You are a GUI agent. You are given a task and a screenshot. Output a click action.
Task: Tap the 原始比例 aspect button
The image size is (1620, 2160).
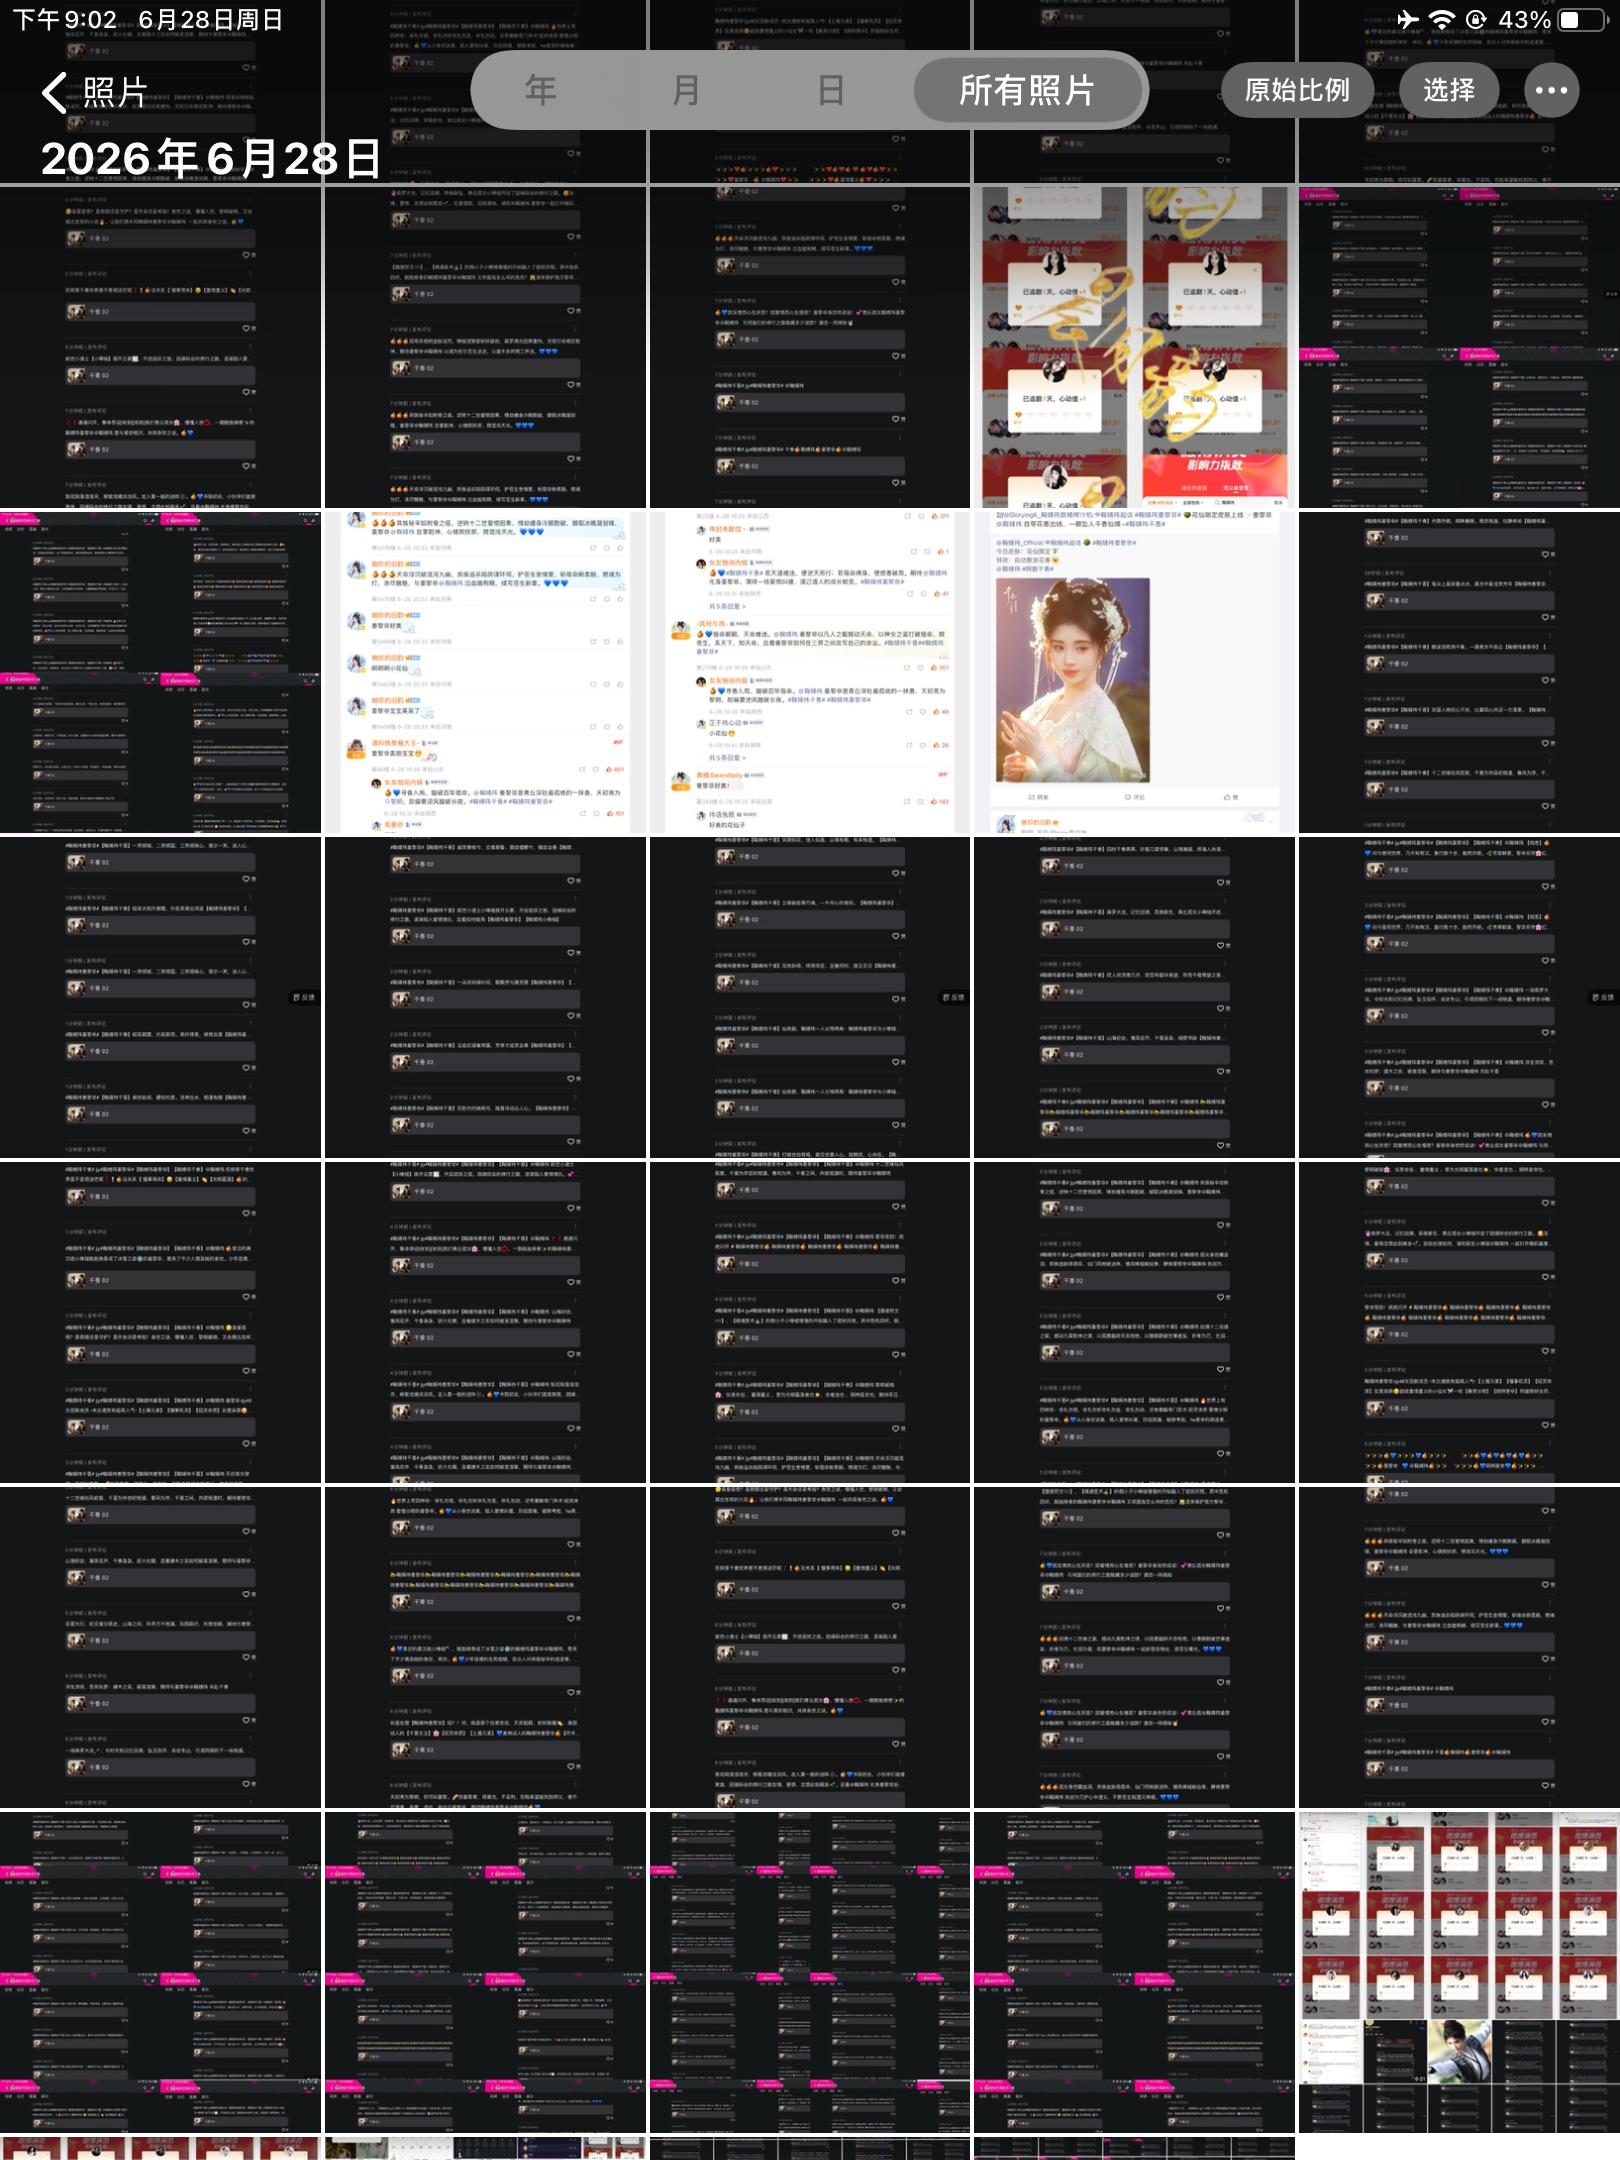click(x=1296, y=91)
